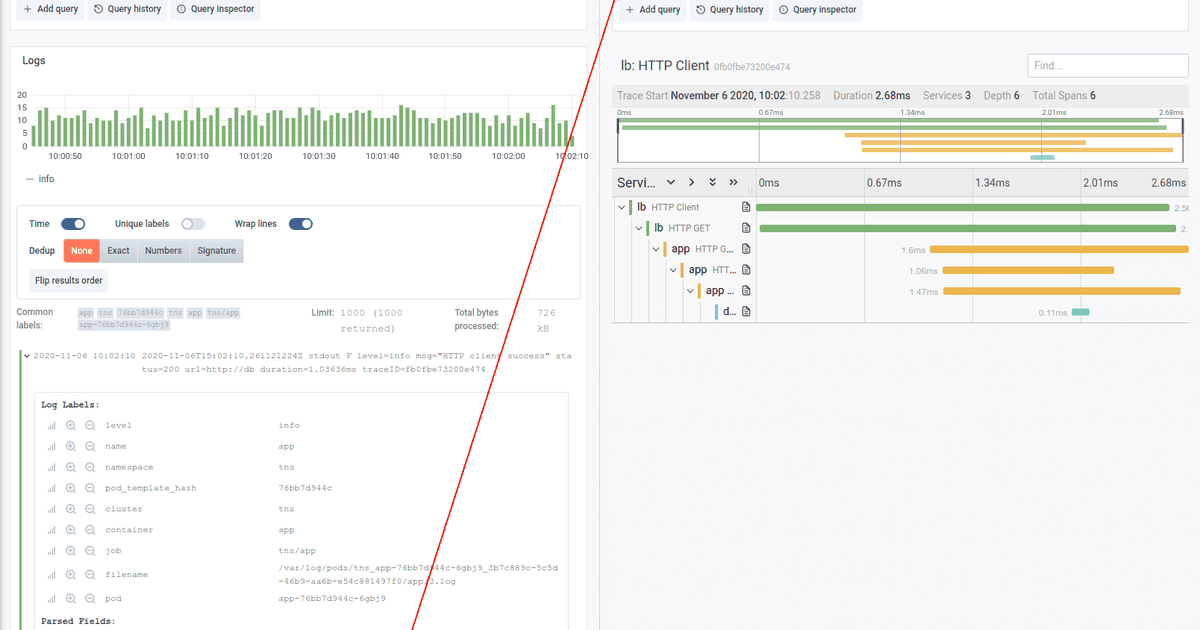The height and width of the screenshot is (630, 1200).
Task: Turn off the Time toggle
Action: pyautogui.click(x=73, y=224)
